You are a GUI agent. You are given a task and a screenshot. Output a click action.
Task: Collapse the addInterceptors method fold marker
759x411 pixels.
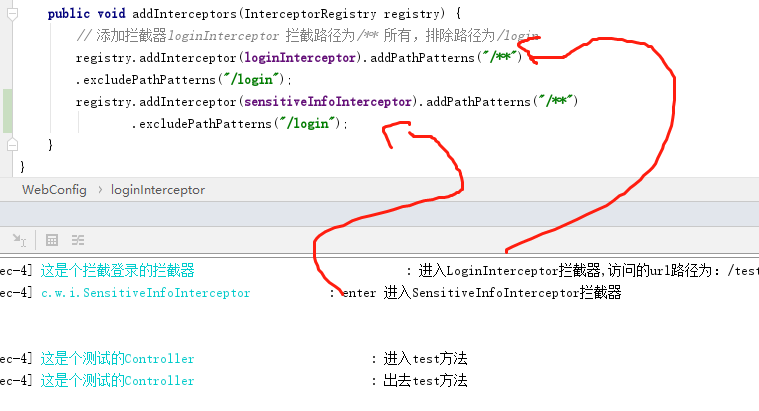point(13,14)
